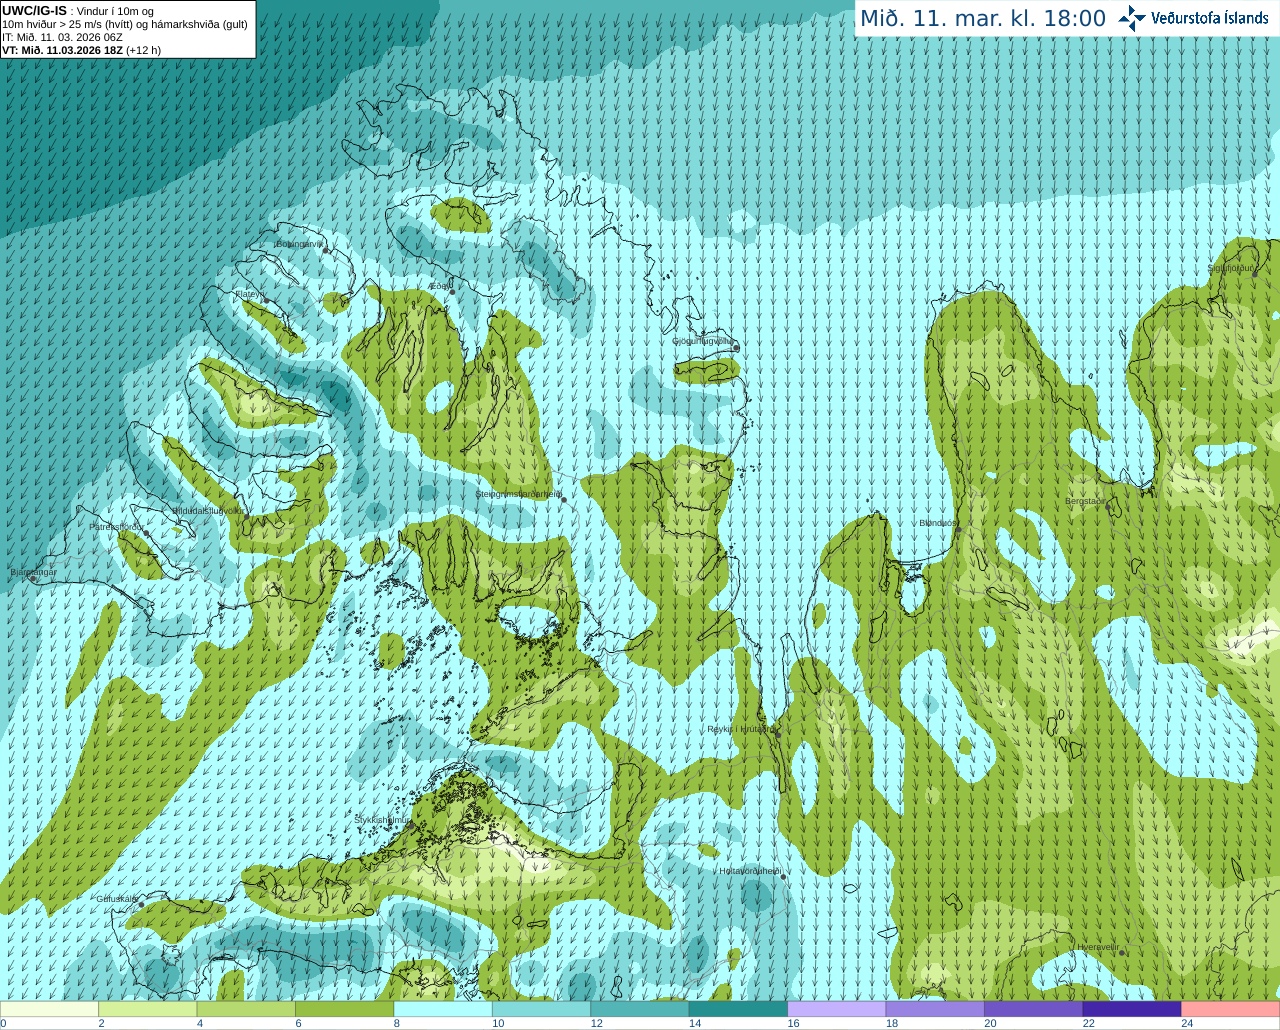This screenshot has width=1280, height=1030.
Task: Click the 'Veðurstofa Íslands' logo text
Action: pos(1210,18)
